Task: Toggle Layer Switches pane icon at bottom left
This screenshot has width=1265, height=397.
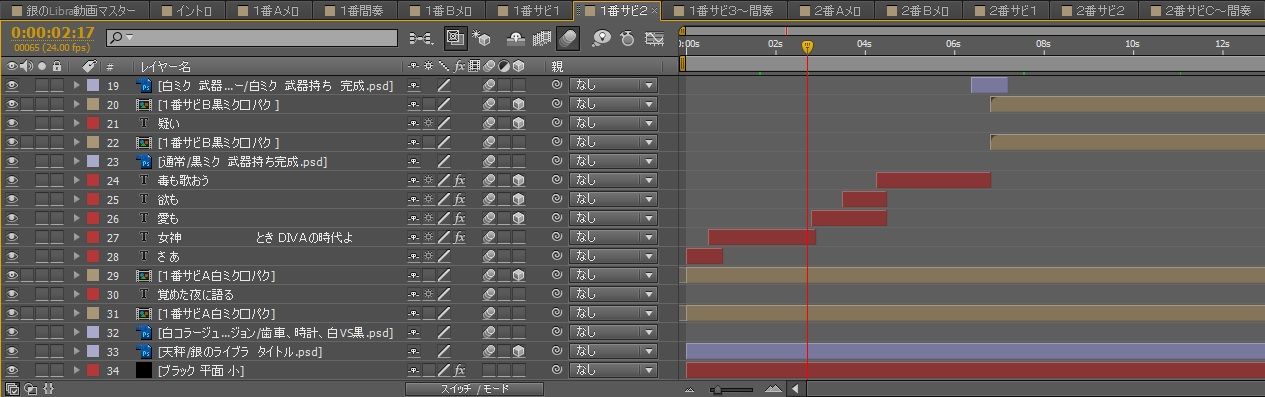Action: pos(12,389)
